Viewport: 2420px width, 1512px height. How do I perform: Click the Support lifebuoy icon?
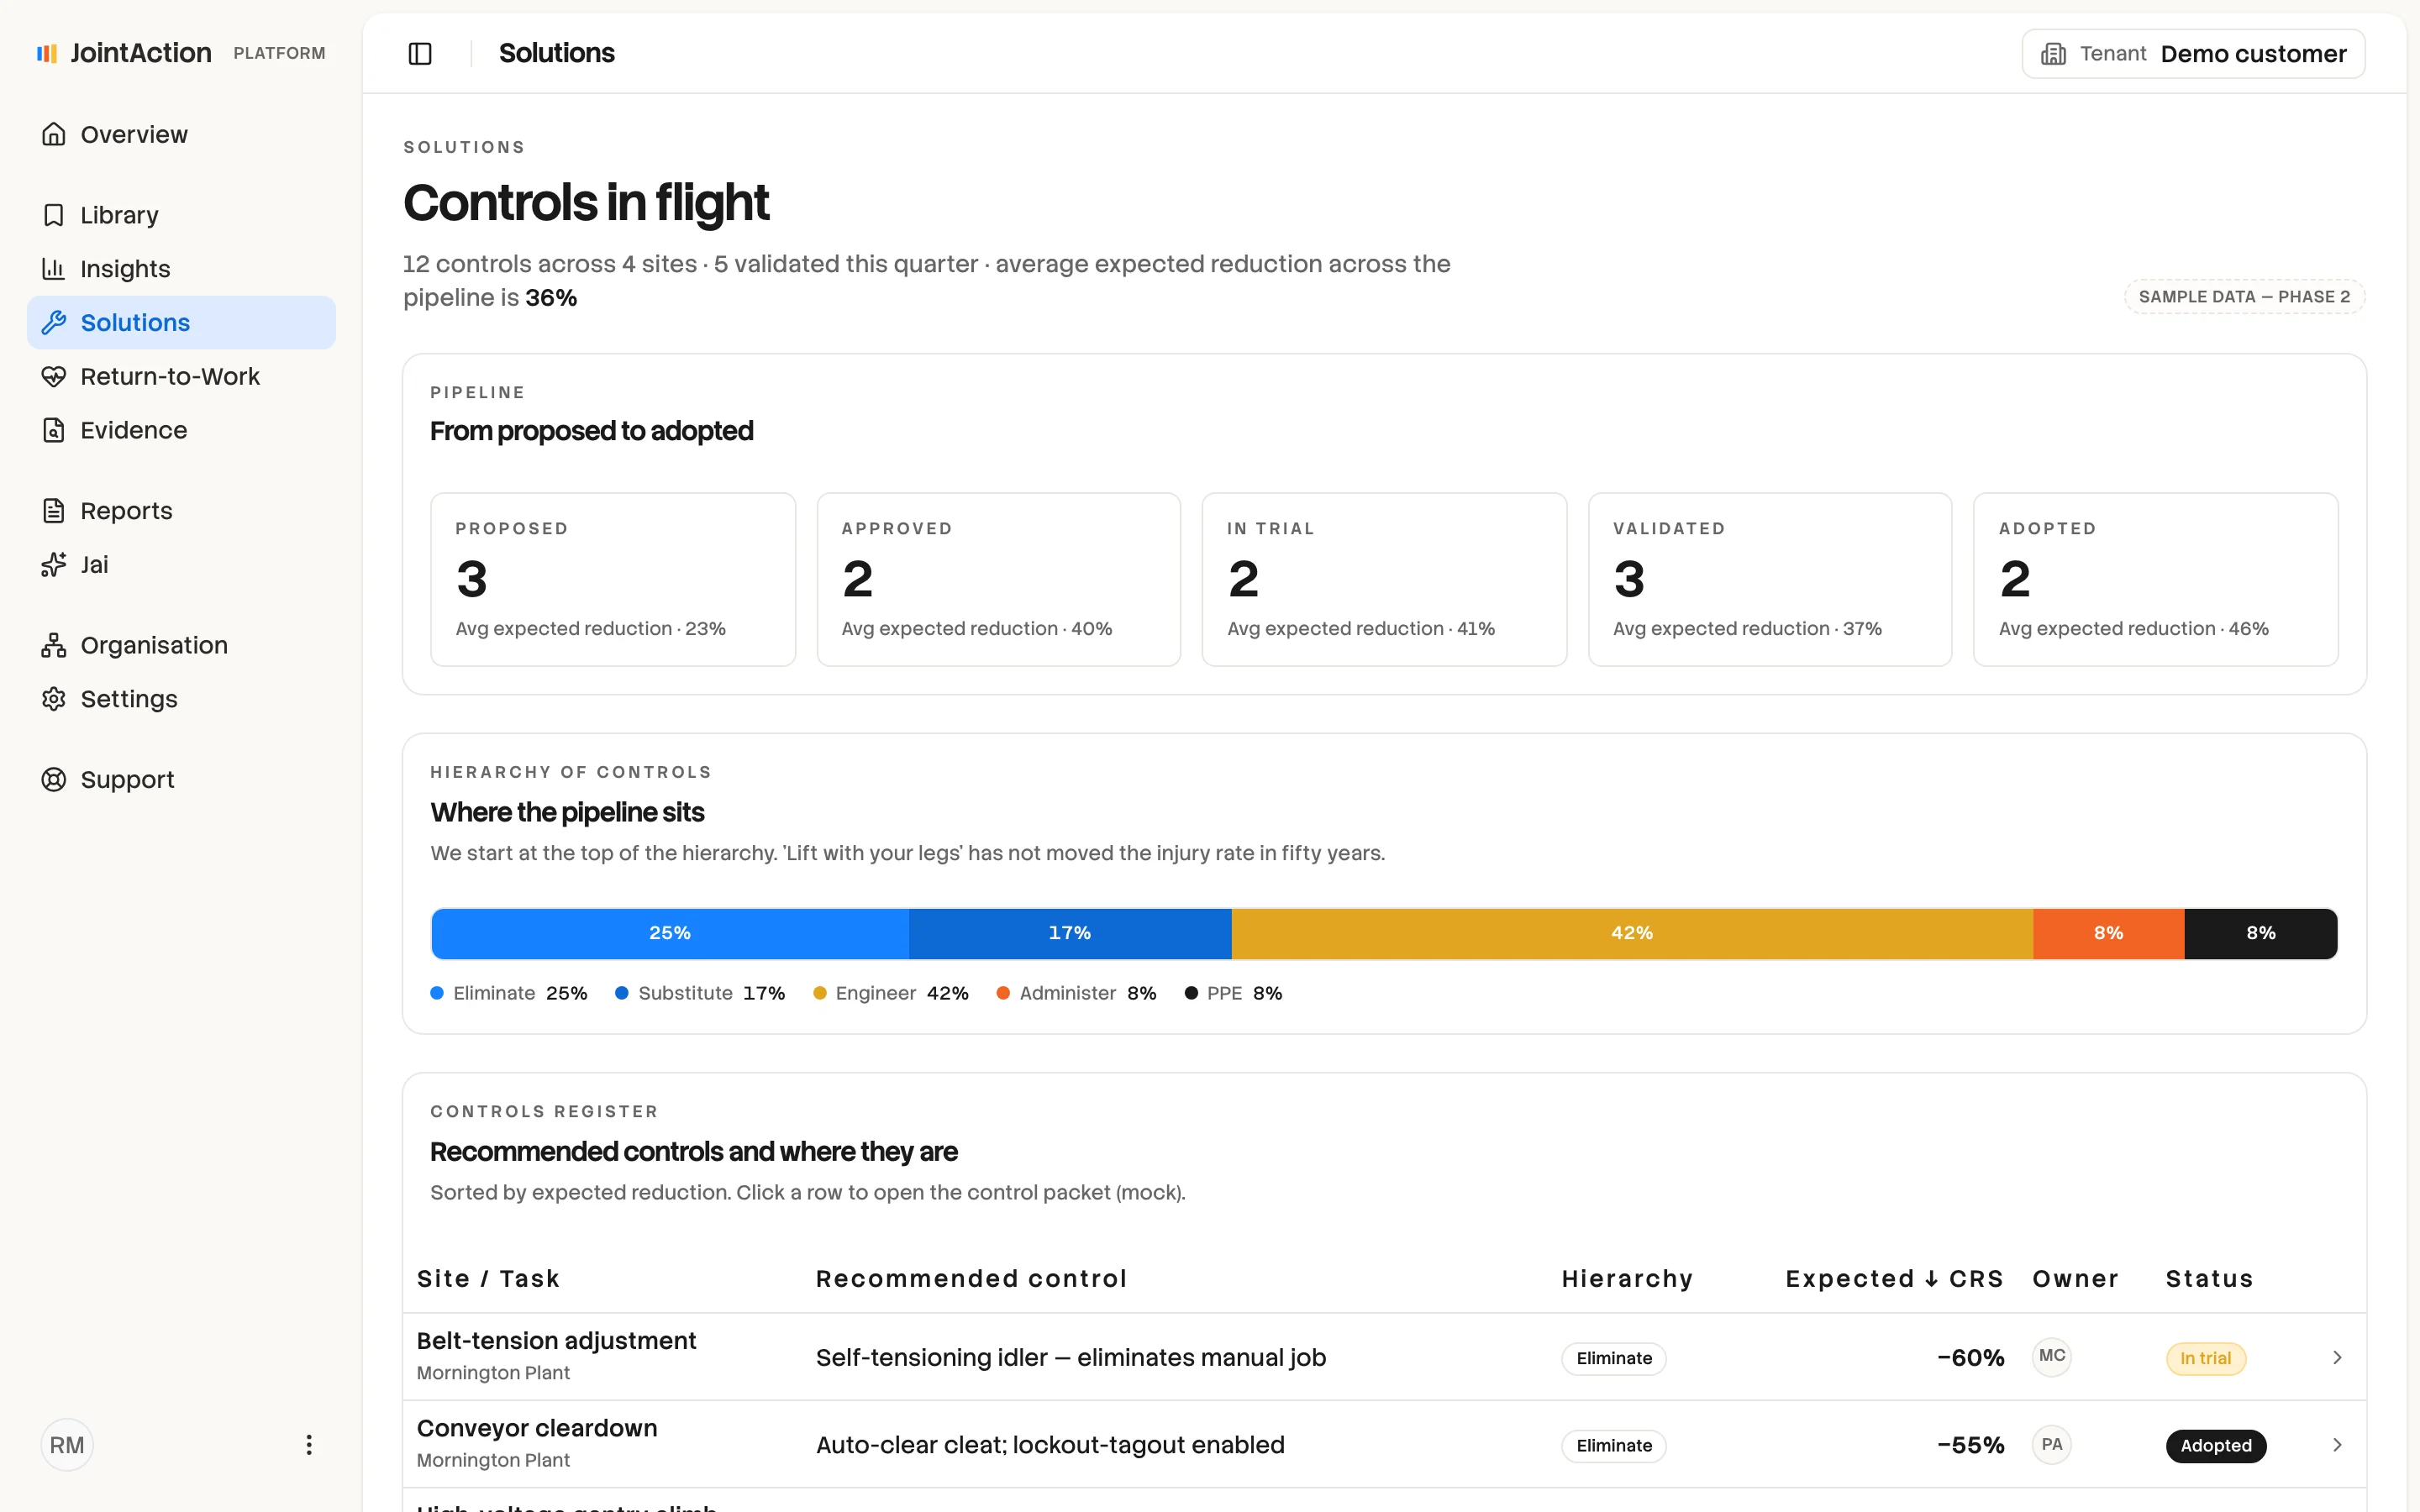[x=54, y=780]
